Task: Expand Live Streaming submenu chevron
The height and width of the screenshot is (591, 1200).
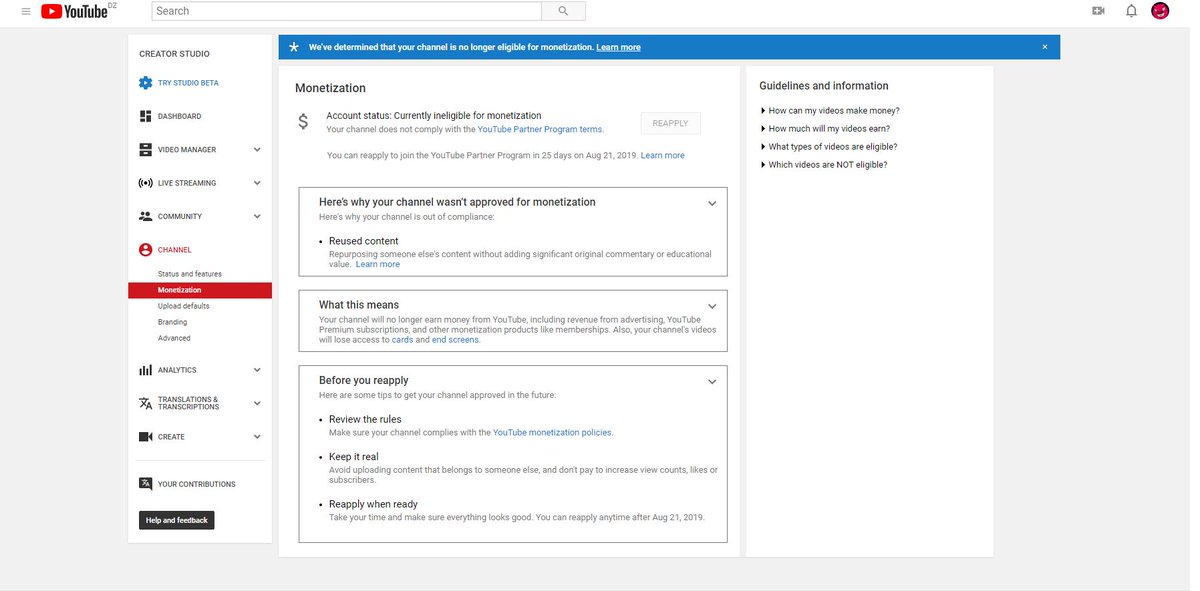Action: tap(257, 183)
